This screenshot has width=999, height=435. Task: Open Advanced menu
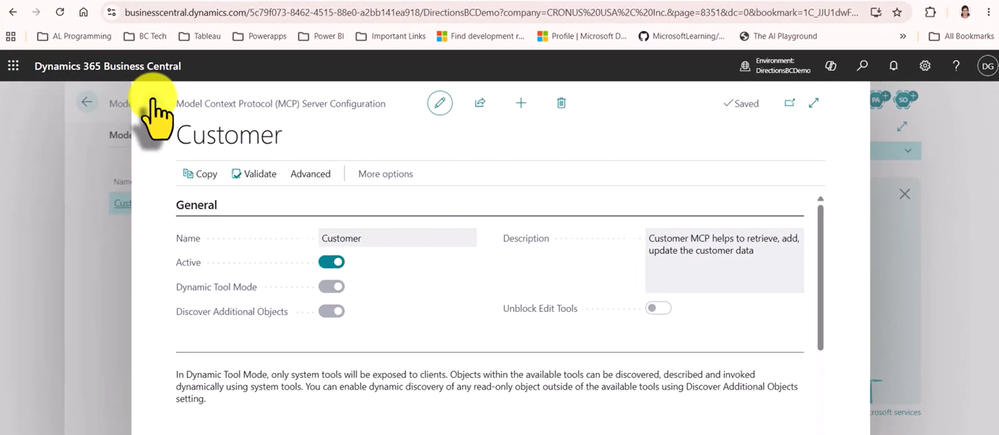pos(310,174)
